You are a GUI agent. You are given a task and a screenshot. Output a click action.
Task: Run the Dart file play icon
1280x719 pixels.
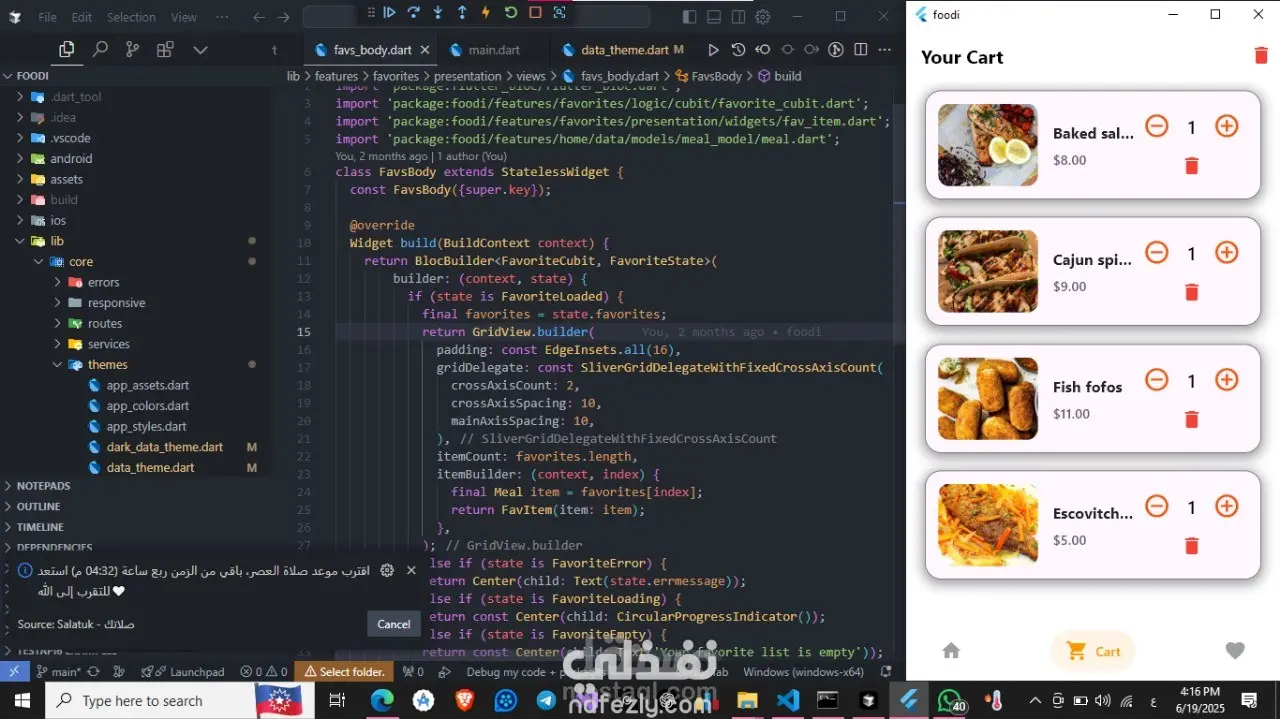point(713,49)
